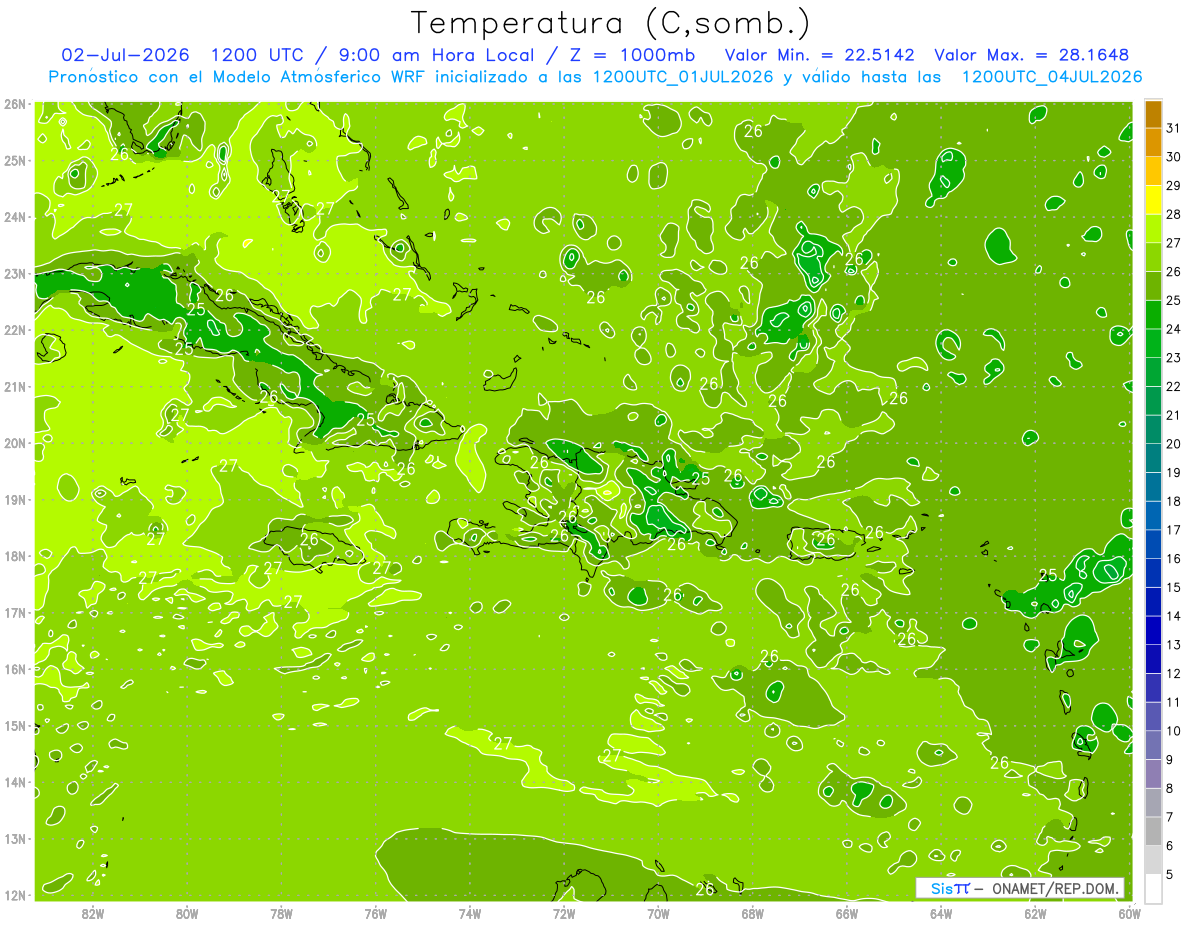This screenshot has width=1200, height=927.
Task: Click the legend value '22' on the color bar
Action: (x=1174, y=387)
